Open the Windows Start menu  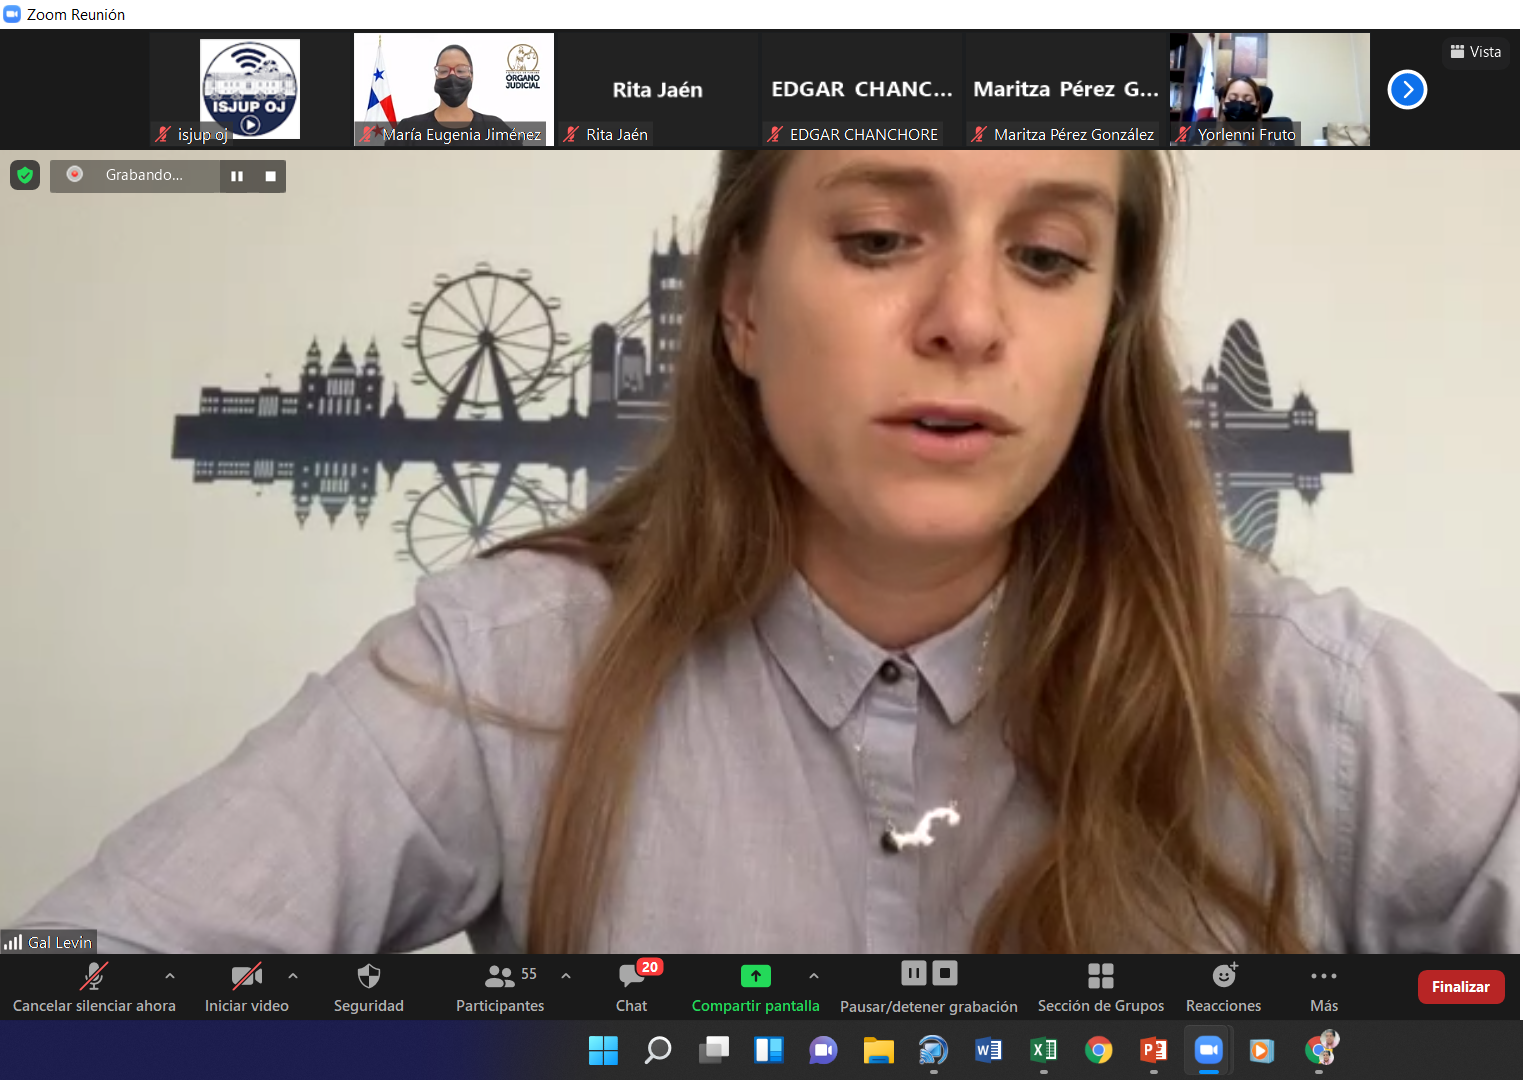click(x=603, y=1050)
